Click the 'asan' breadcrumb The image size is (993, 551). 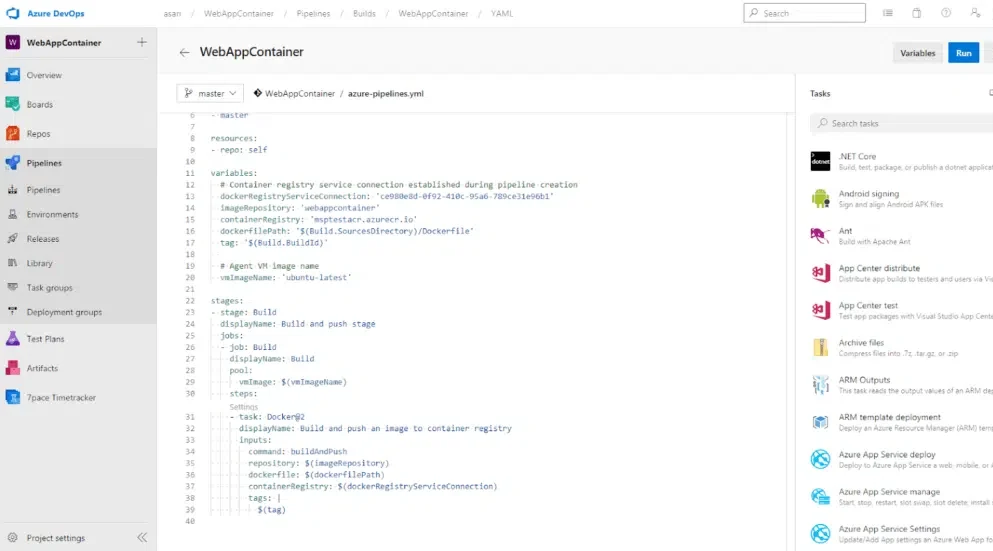pyautogui.click(x=172, y=13)
